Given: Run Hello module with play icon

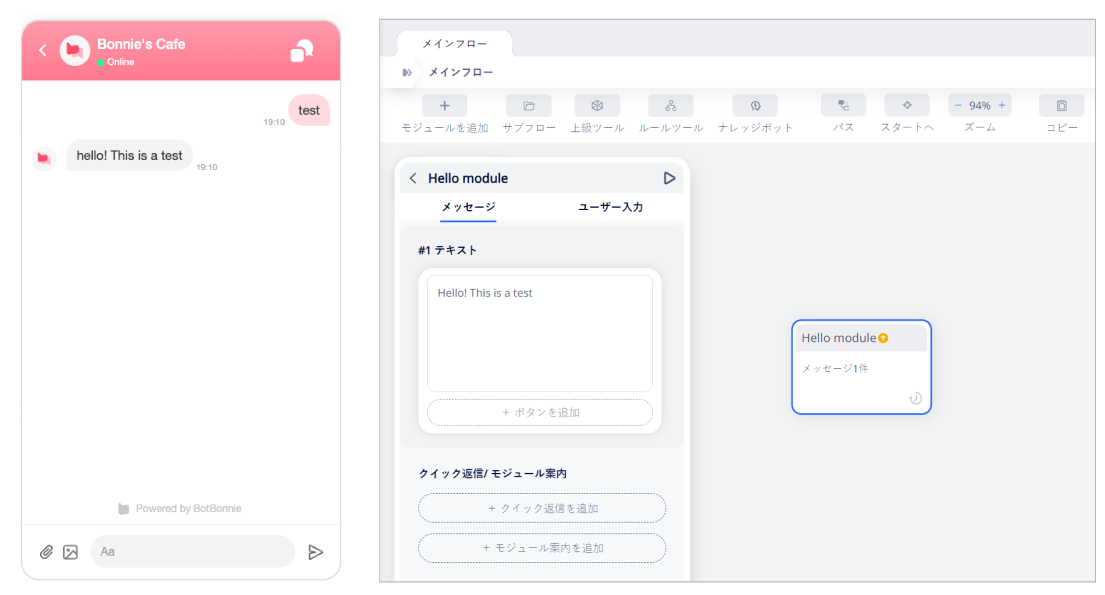Looking at the screenshot, I should coord(669,178).
